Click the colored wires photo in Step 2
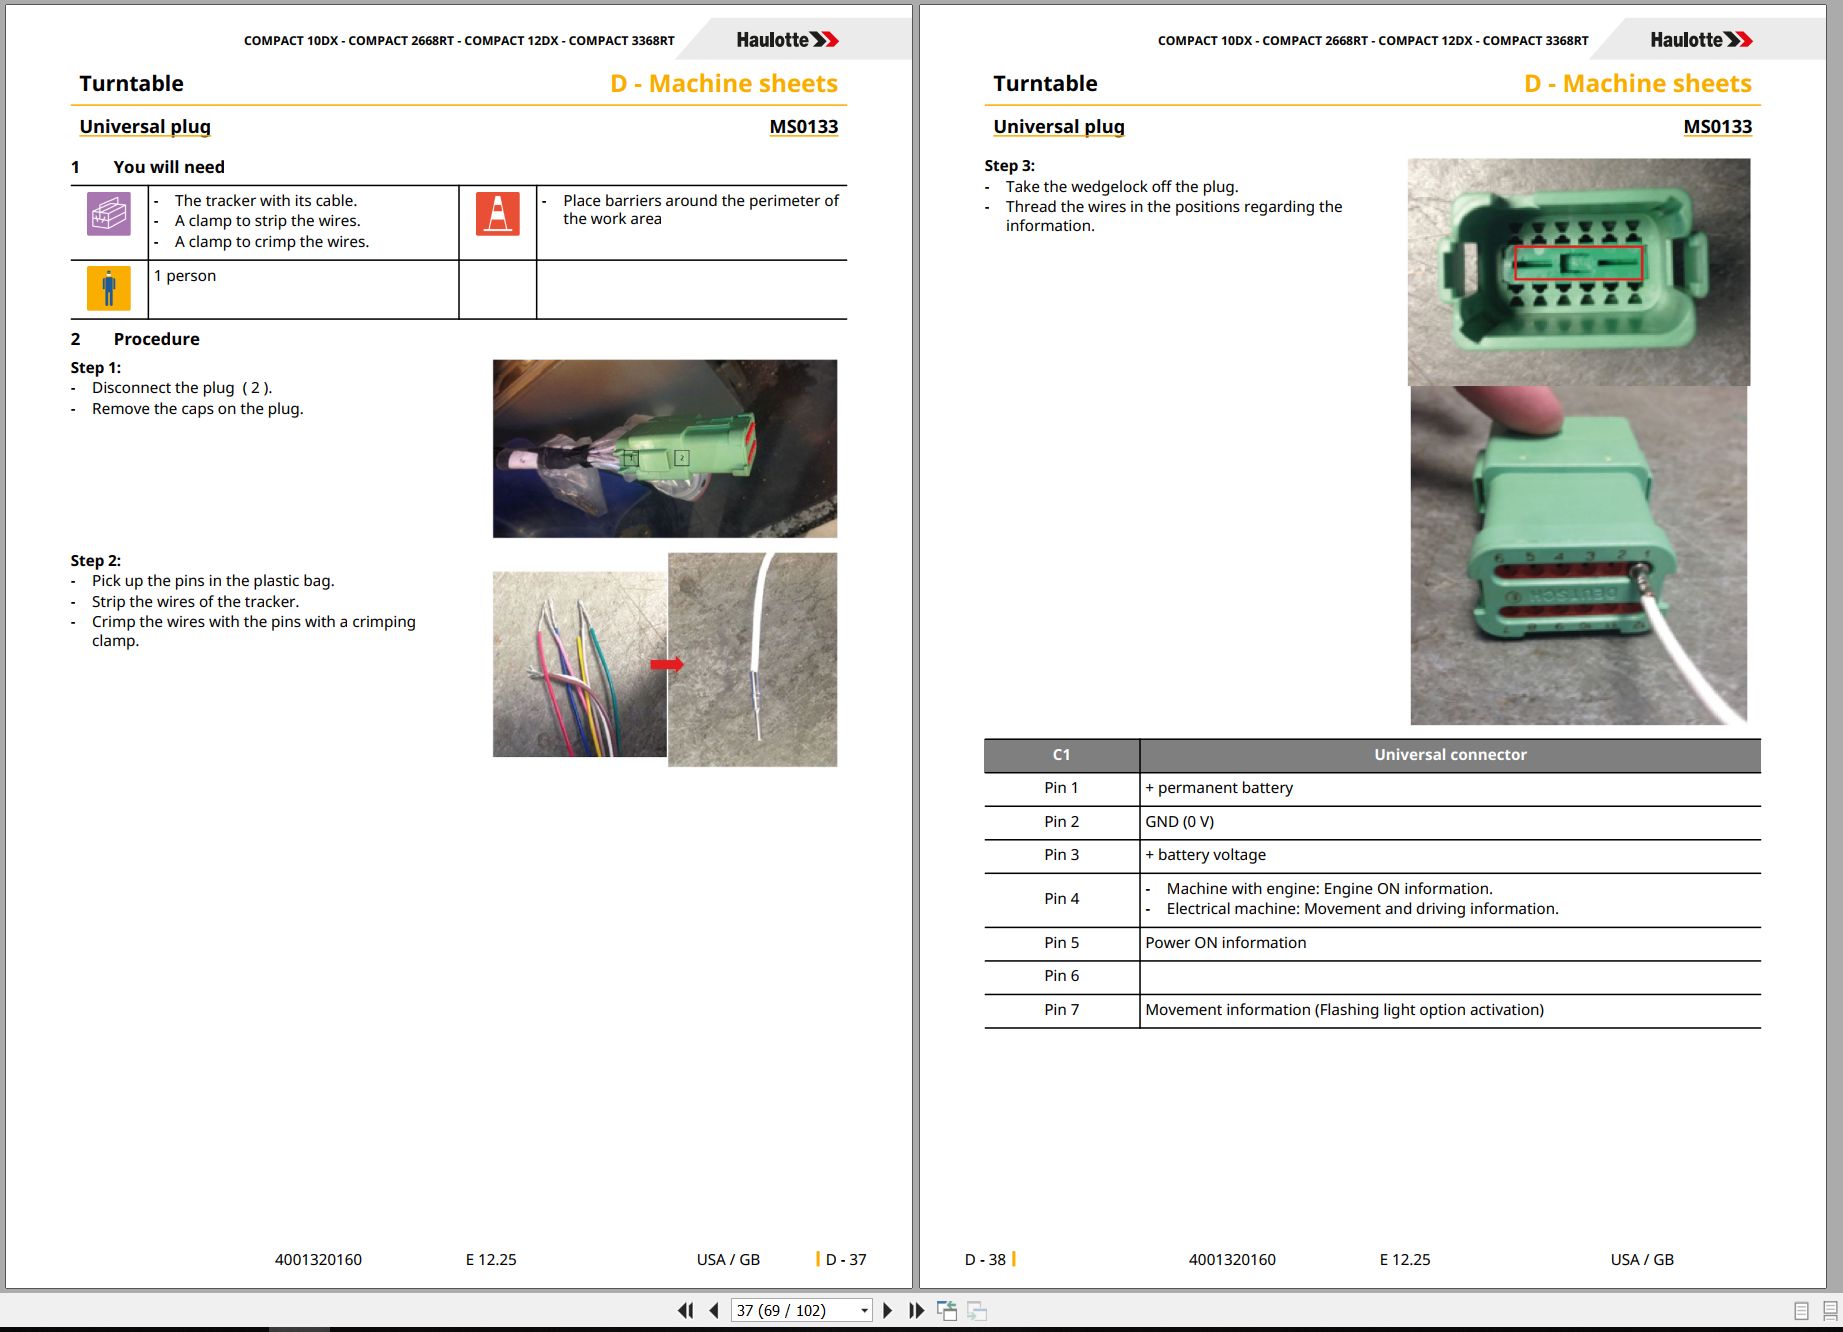The width and height of the screenshot is (1843, 1332). click(579, 664)
